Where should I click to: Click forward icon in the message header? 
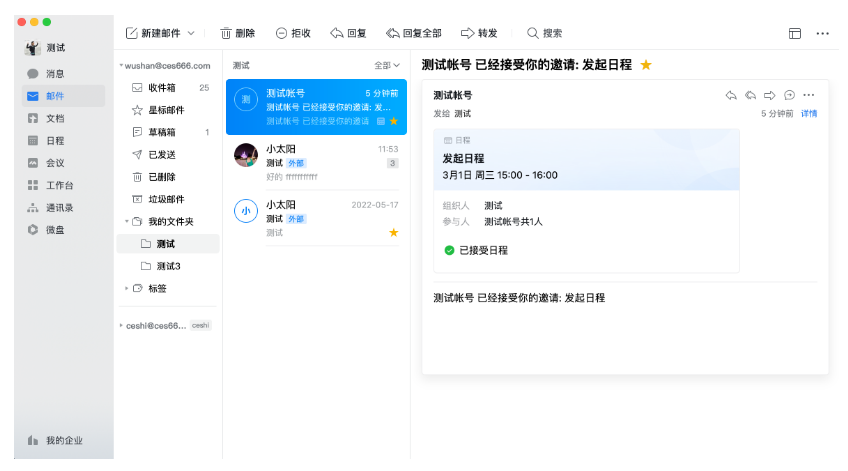point(770,95)
